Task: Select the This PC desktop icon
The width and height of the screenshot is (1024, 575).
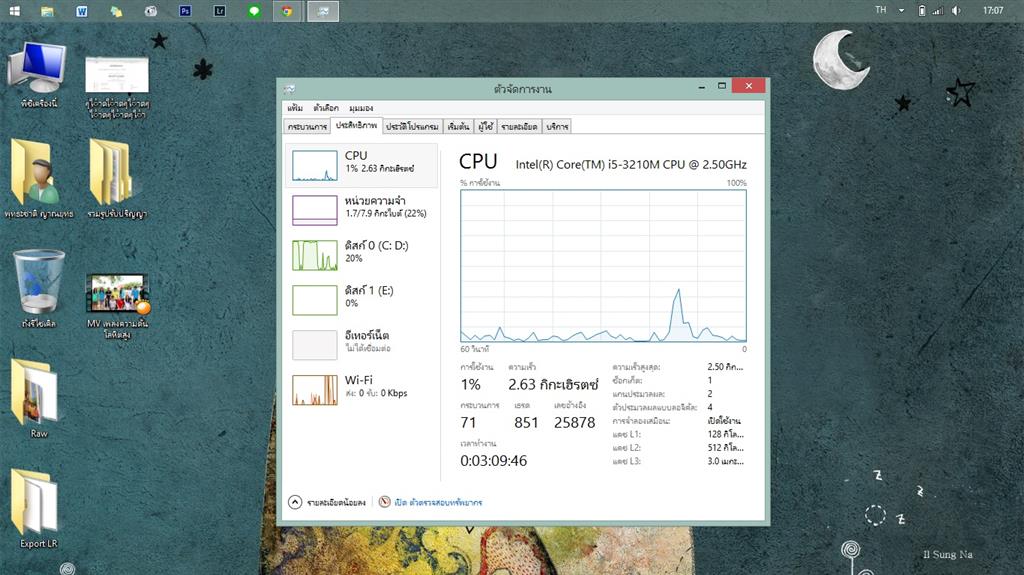Action: (x=39, y=74)
